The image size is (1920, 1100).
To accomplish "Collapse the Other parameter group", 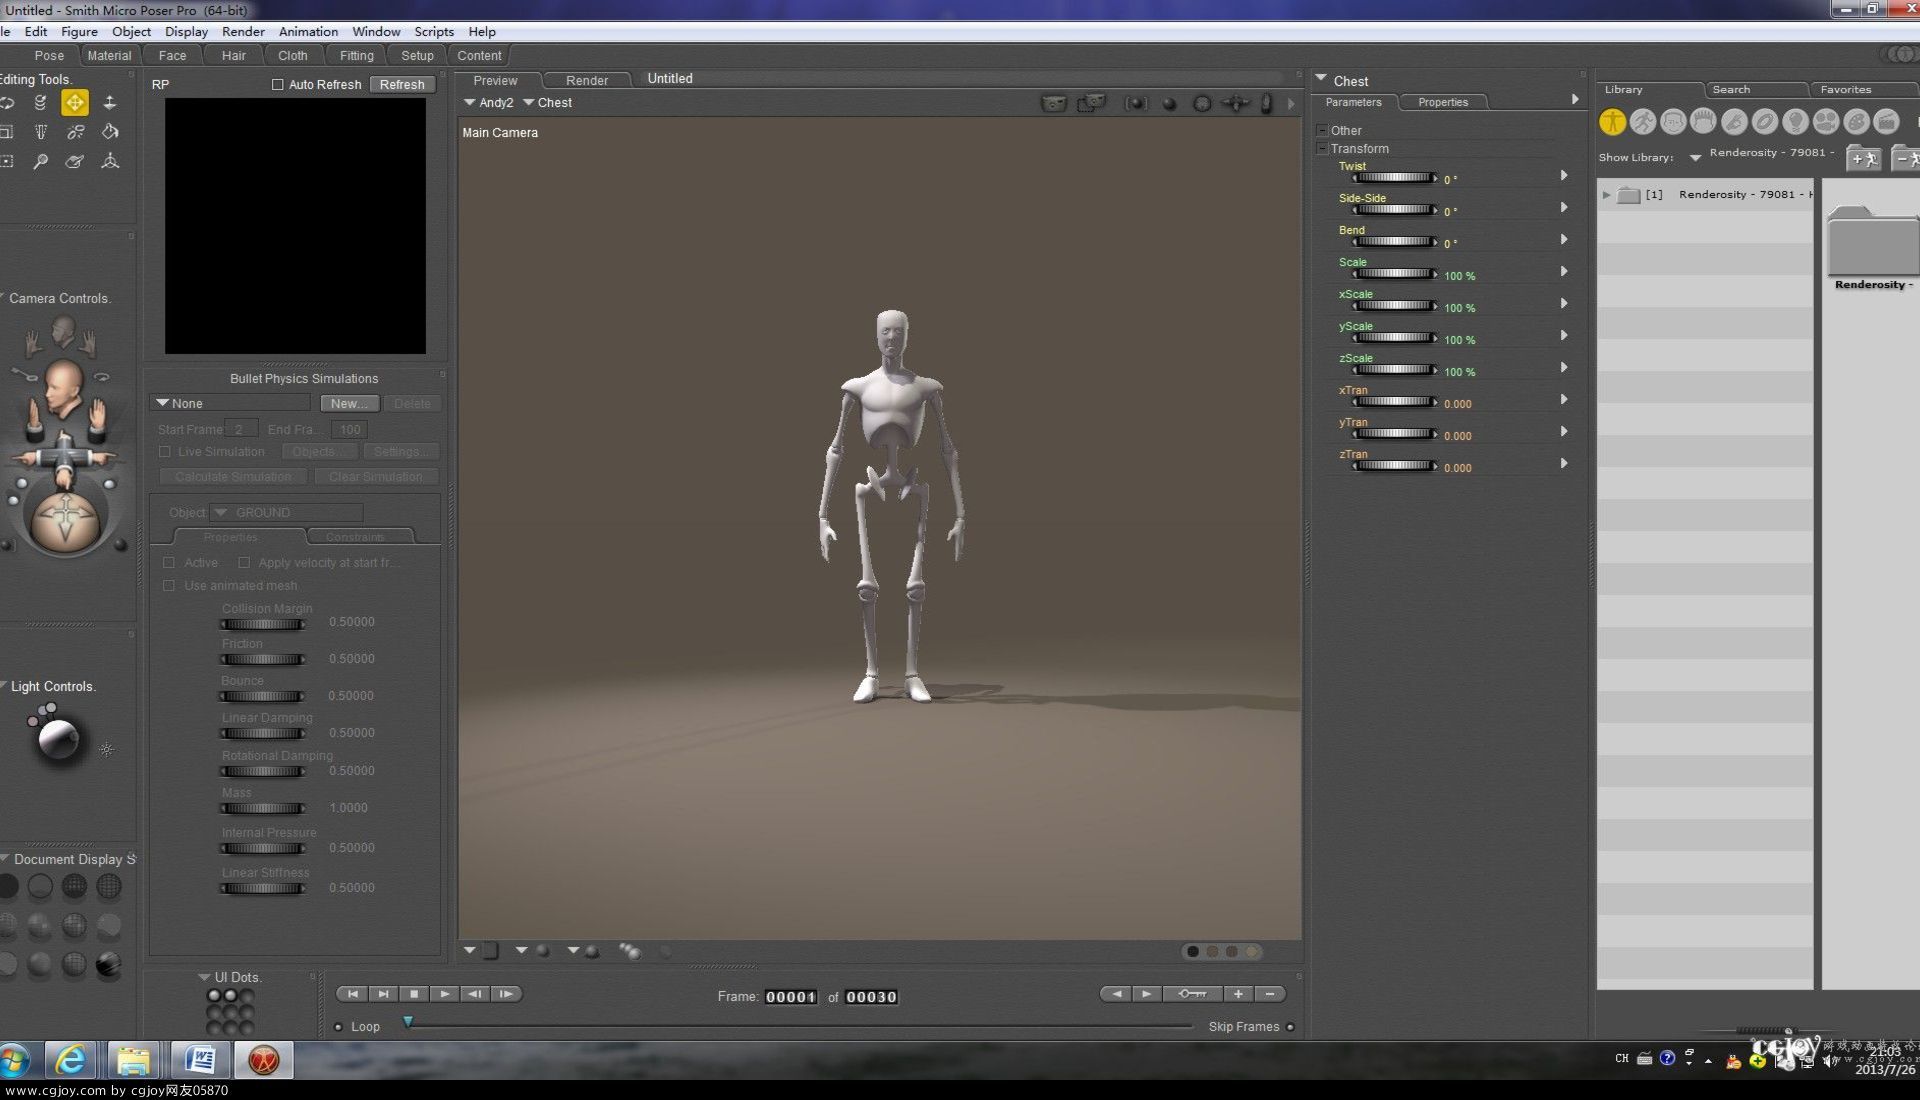I will click(1322, 130).
